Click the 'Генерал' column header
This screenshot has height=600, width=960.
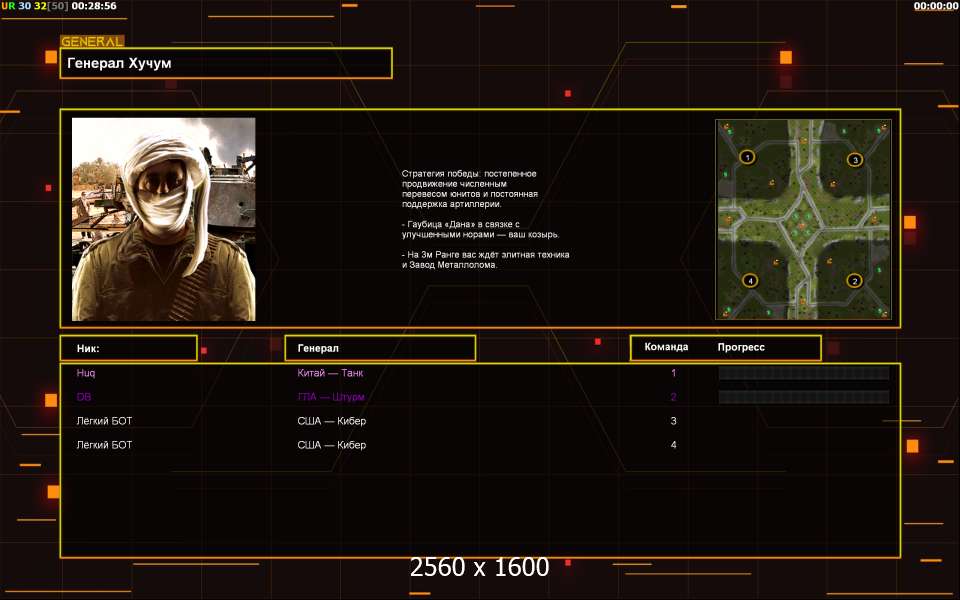pyautogui.click(x=380, y=348)
